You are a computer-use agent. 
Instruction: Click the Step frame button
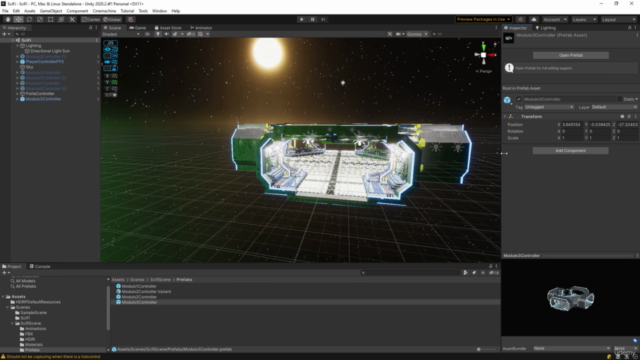coord(323,19)
